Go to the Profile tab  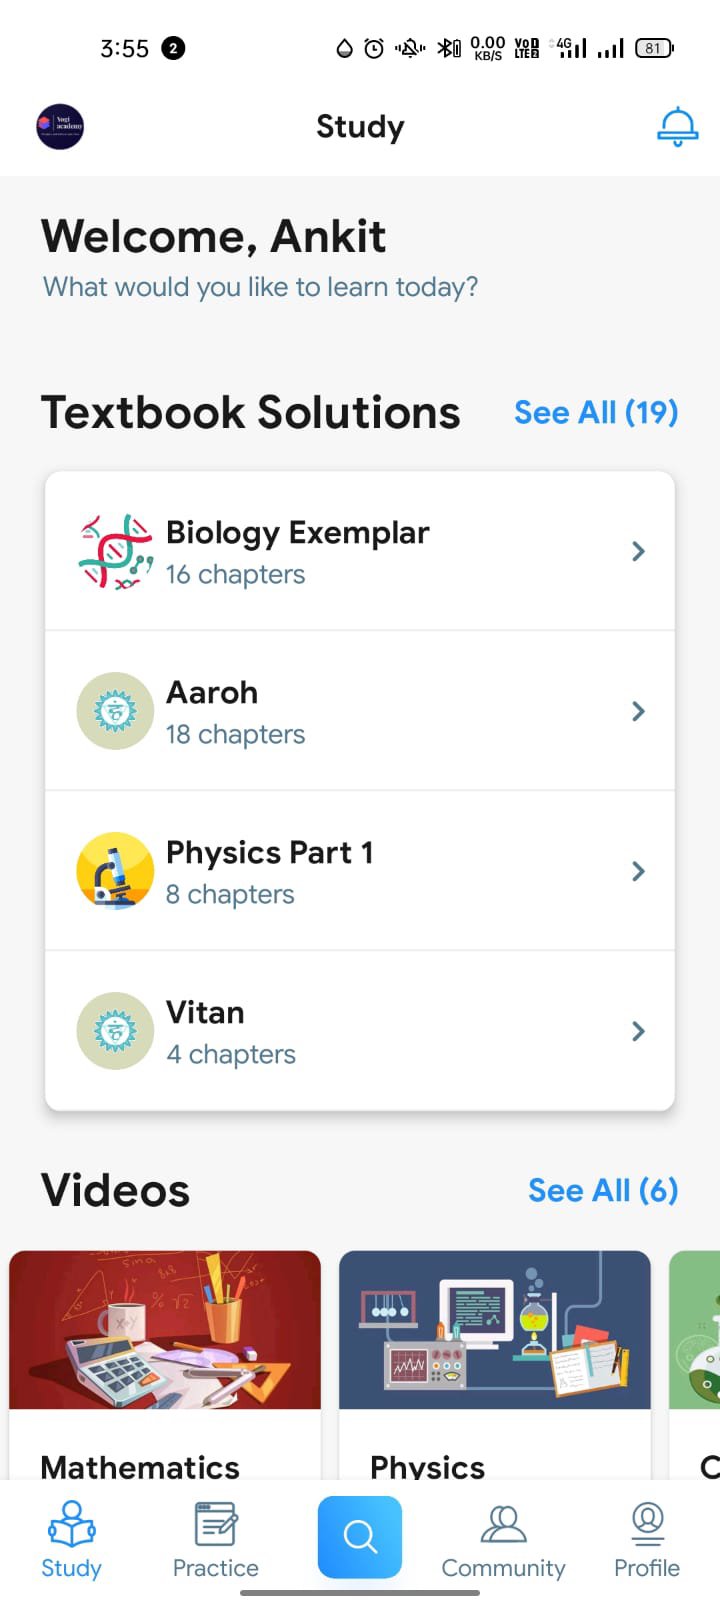coord(647,1540)
